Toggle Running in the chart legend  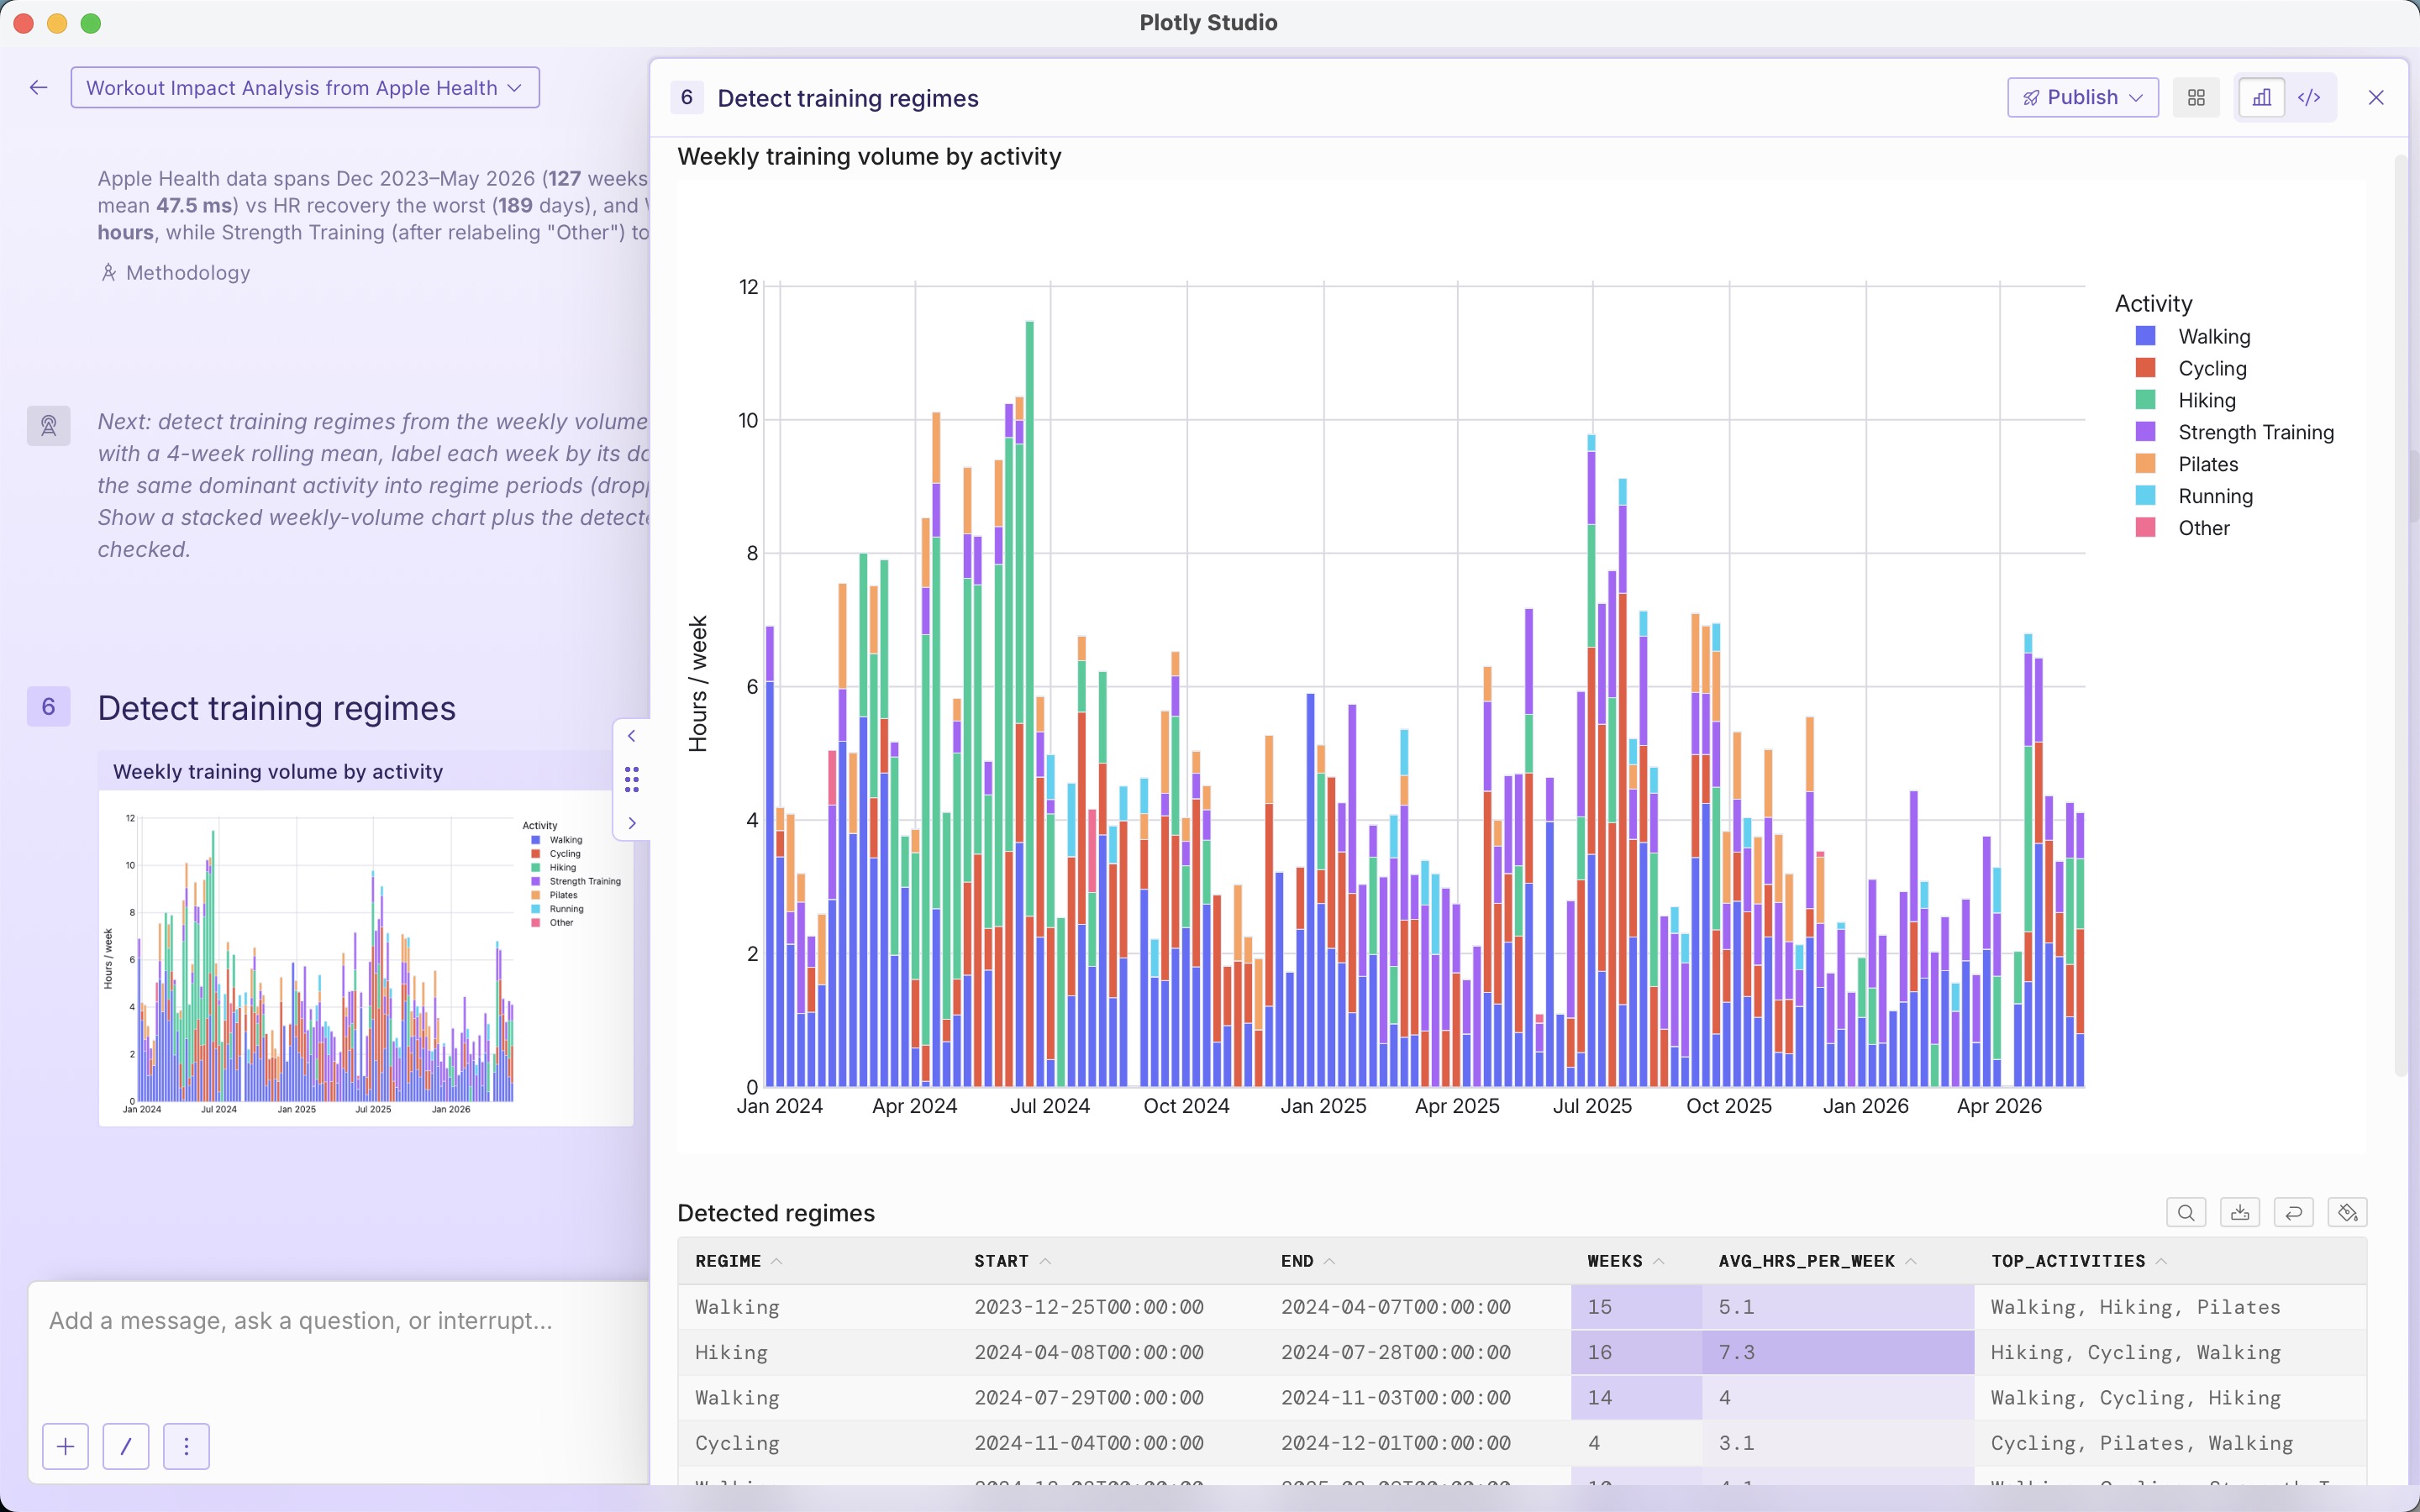click(2193, 497)
